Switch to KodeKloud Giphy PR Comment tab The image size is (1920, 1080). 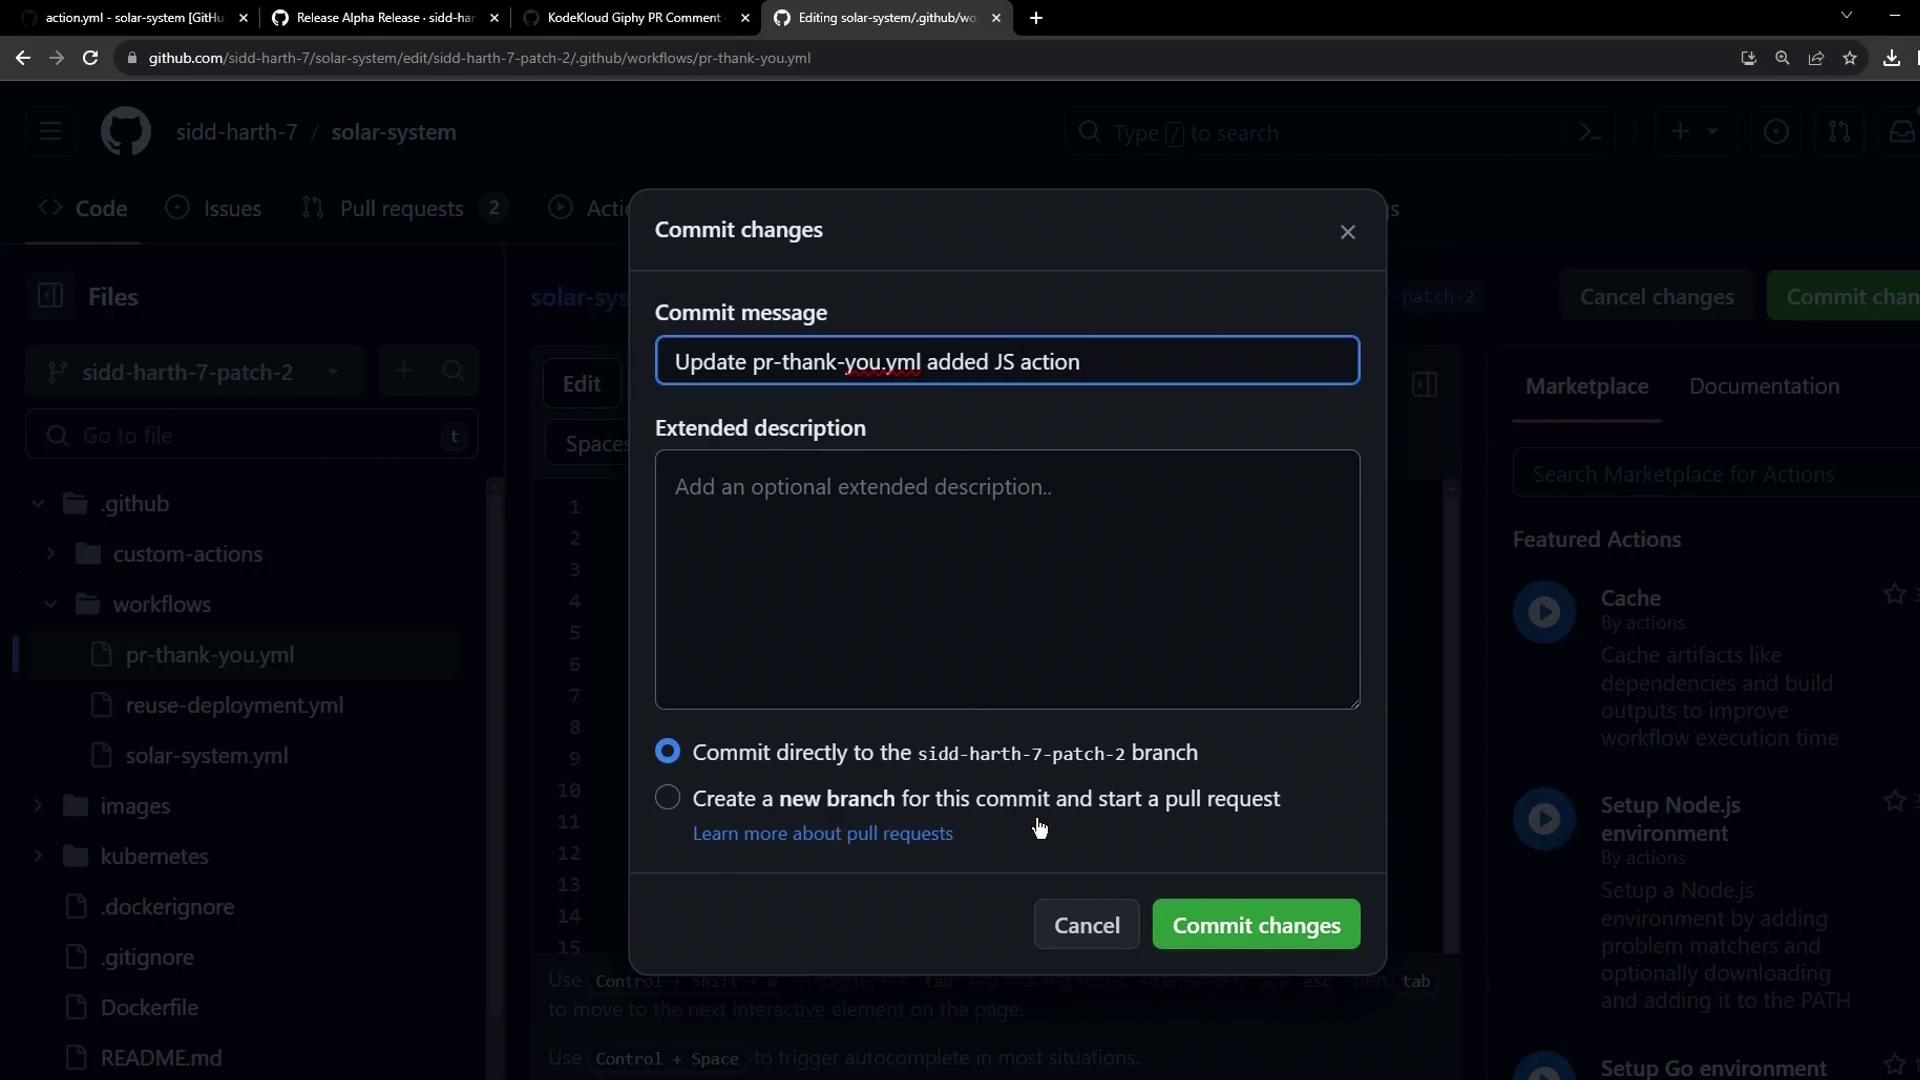(x=634, y=18)
